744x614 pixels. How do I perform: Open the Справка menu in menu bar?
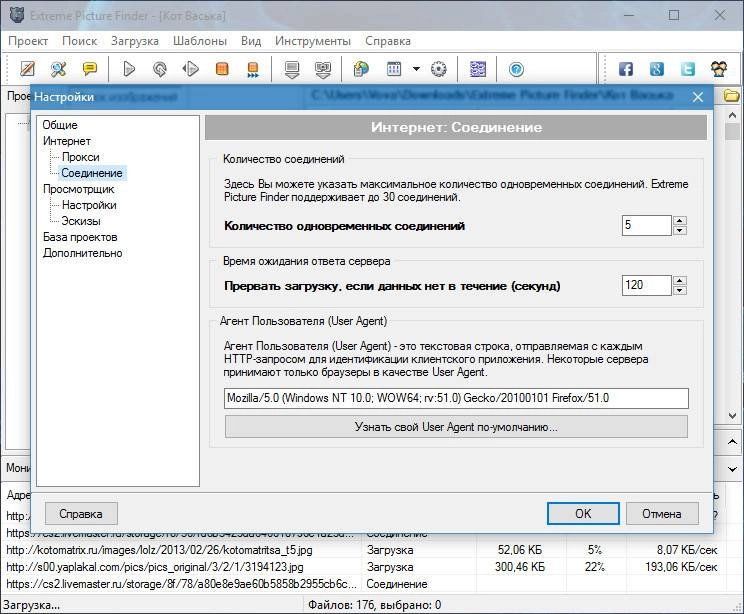click(388, 41)
